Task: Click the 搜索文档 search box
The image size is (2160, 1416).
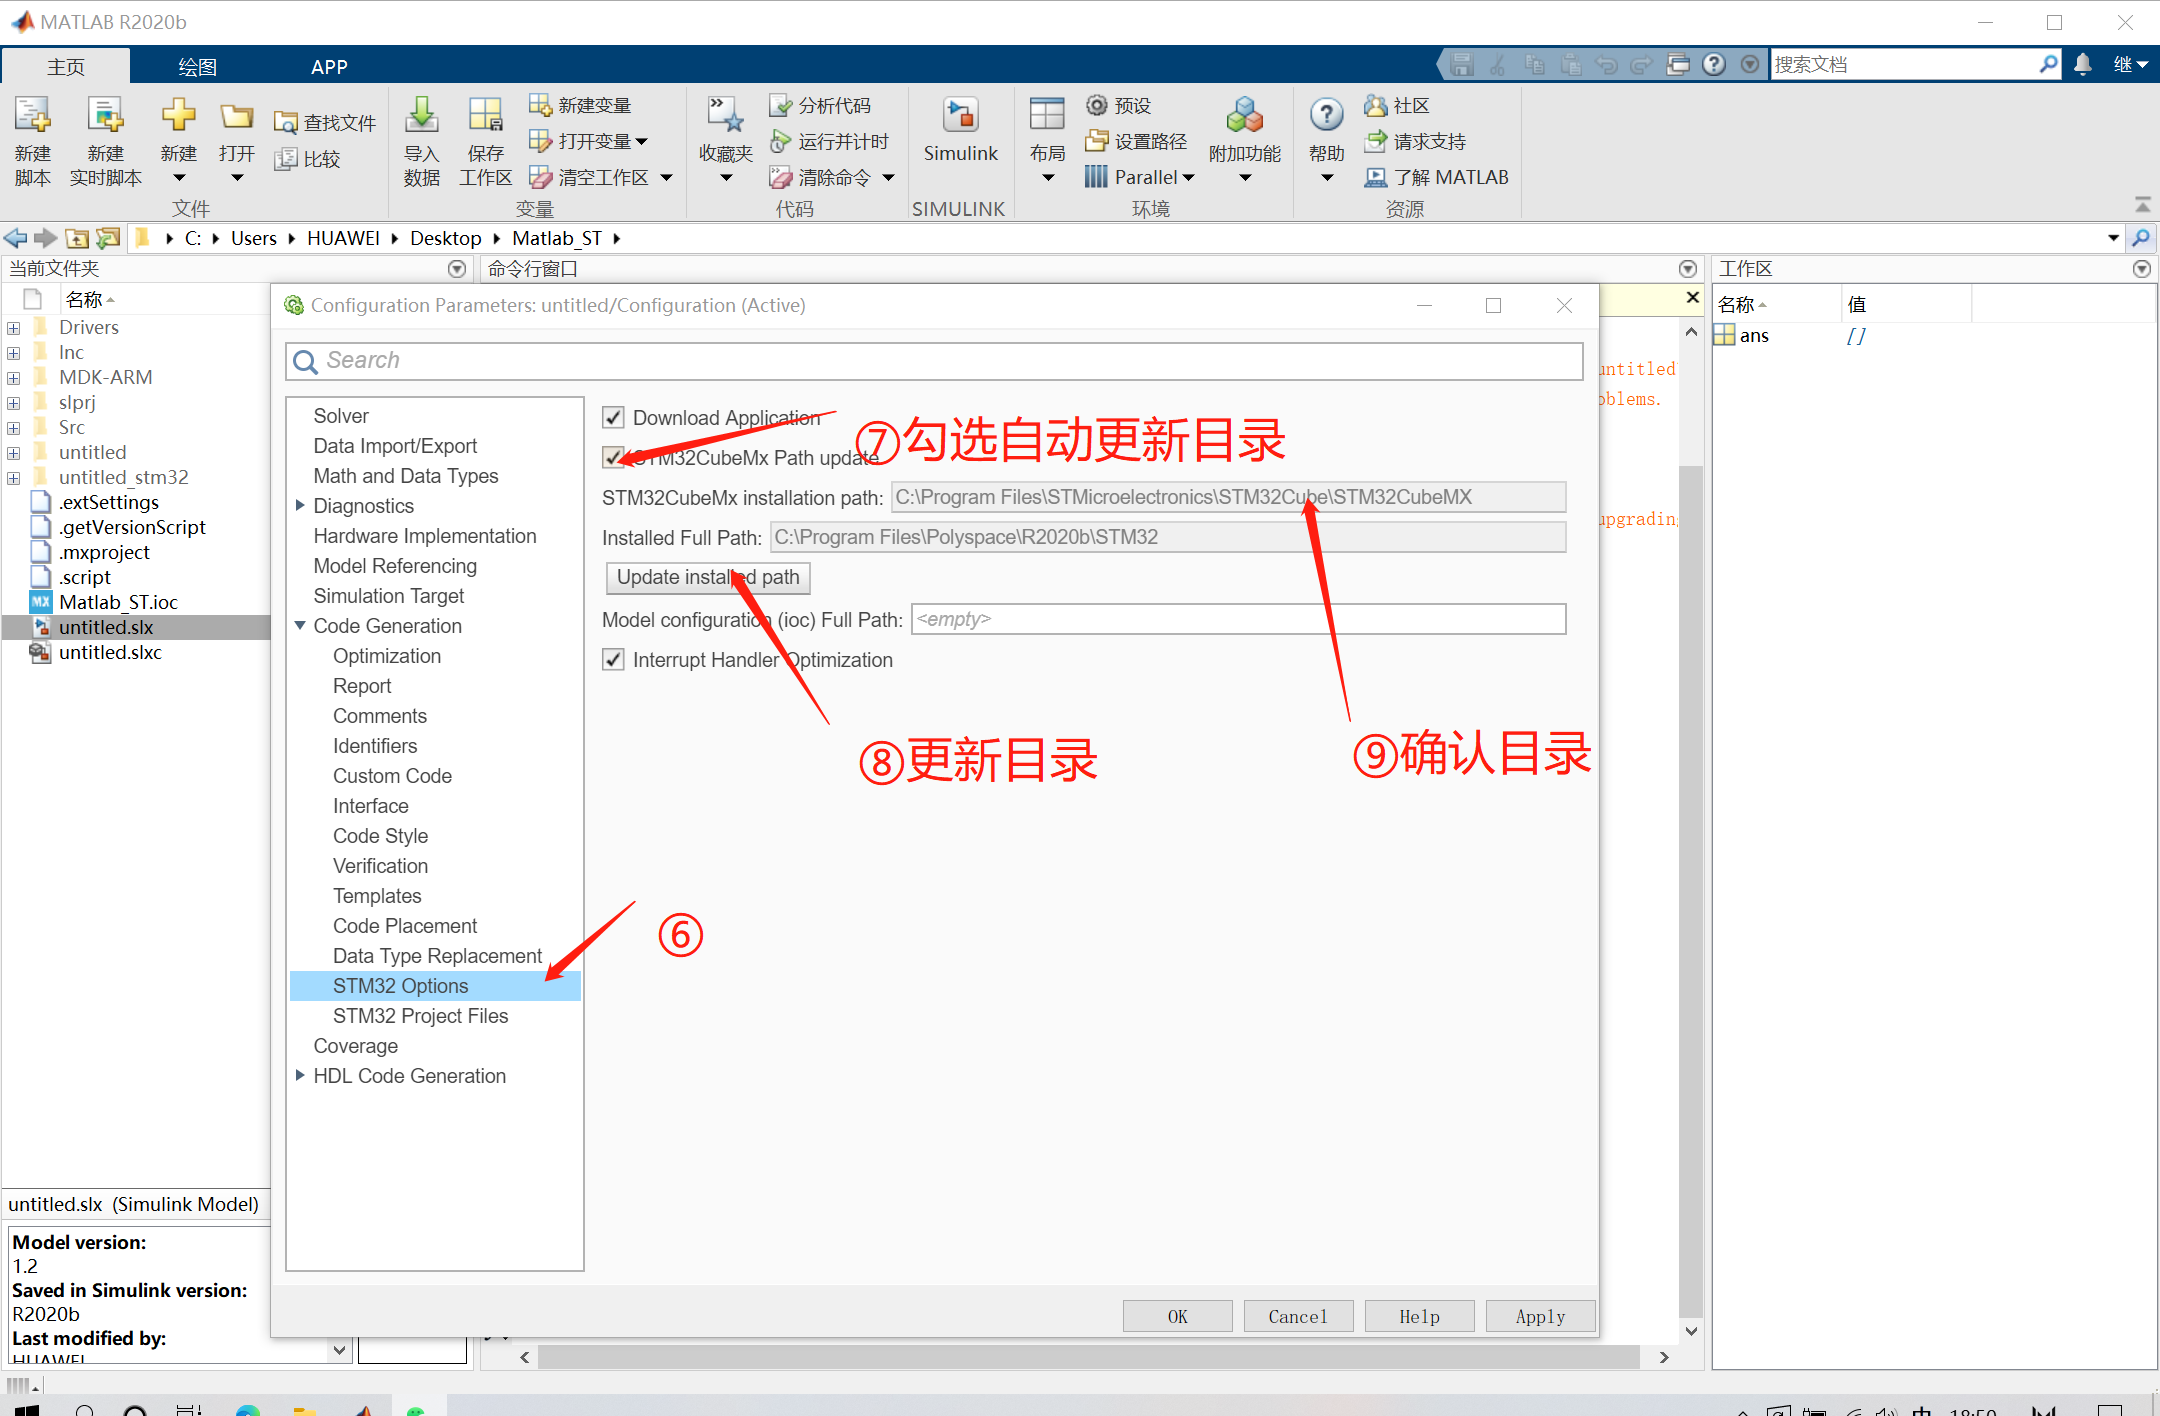Action: tap(1904, 65)
